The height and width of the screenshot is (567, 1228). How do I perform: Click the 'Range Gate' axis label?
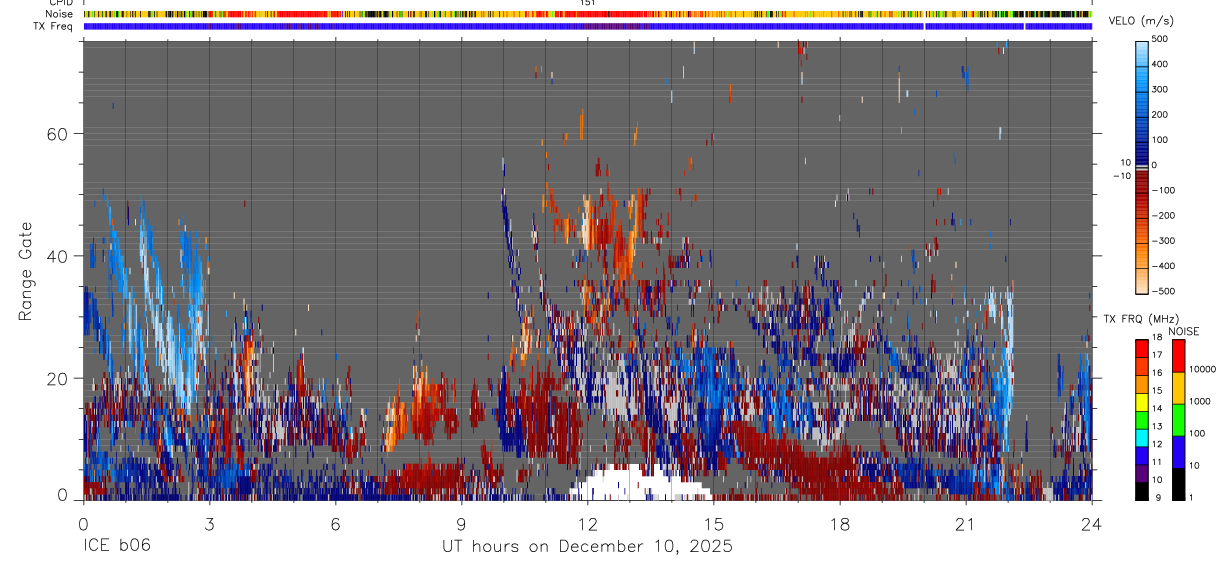coord(27,271)
